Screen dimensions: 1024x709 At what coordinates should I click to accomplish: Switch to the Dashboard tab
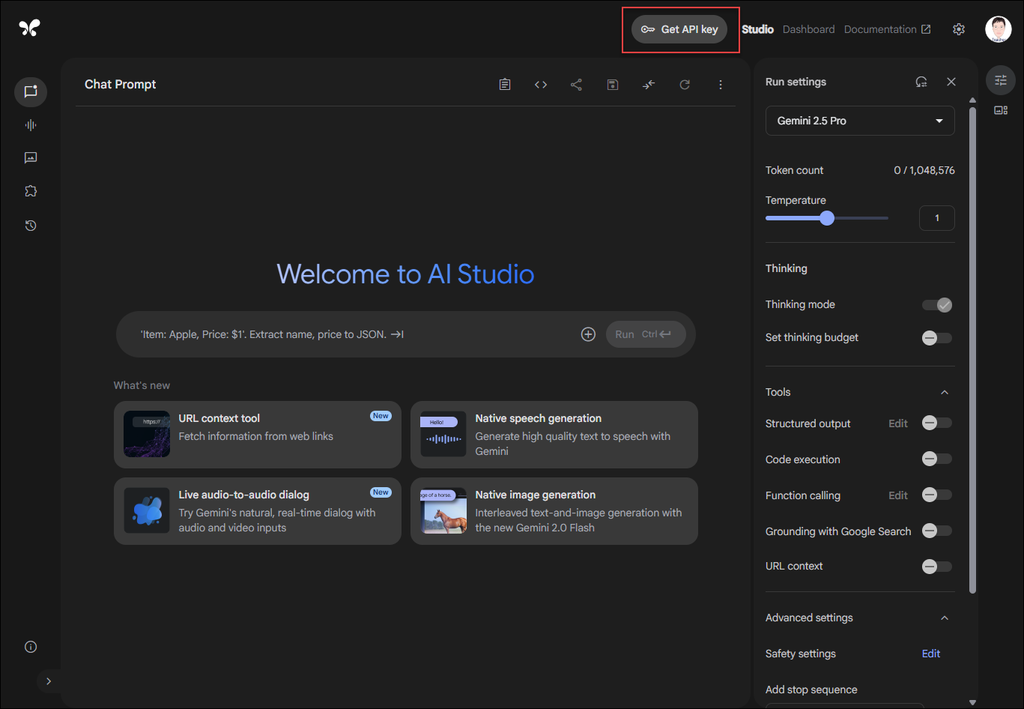click(x=808, y=29)
